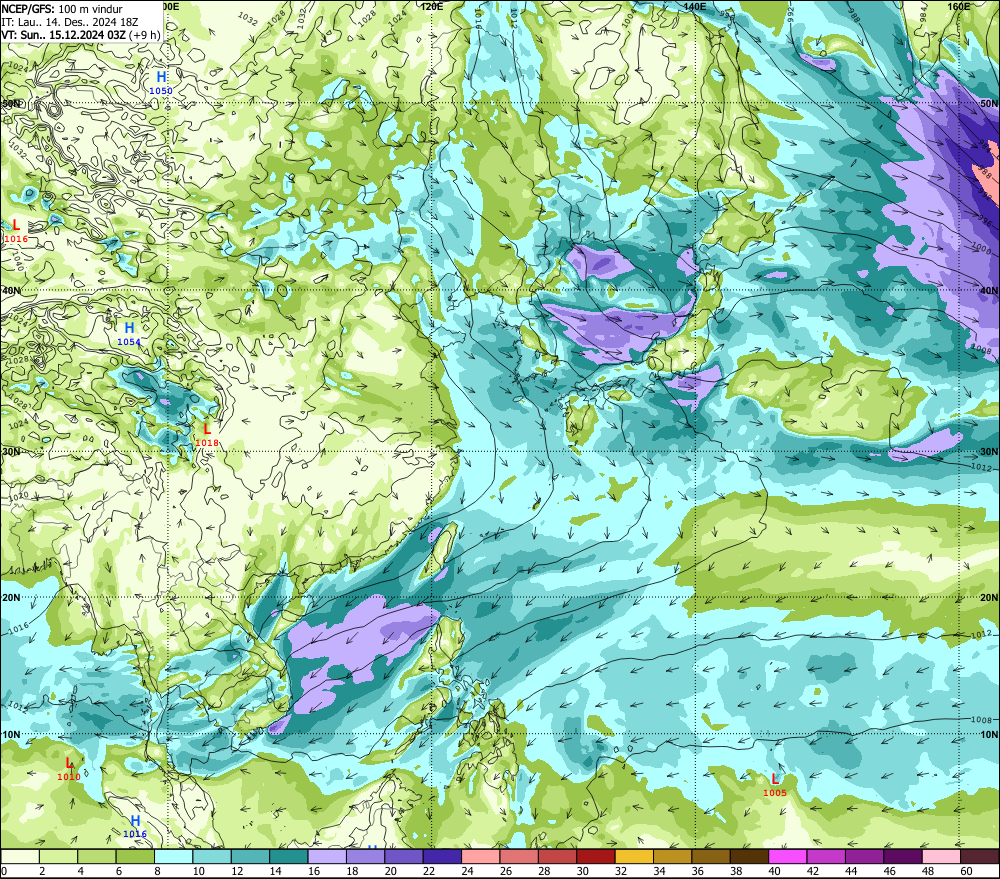
Task: Click the '(+9 h)' forecast offset text
Action: click(145, 34)
